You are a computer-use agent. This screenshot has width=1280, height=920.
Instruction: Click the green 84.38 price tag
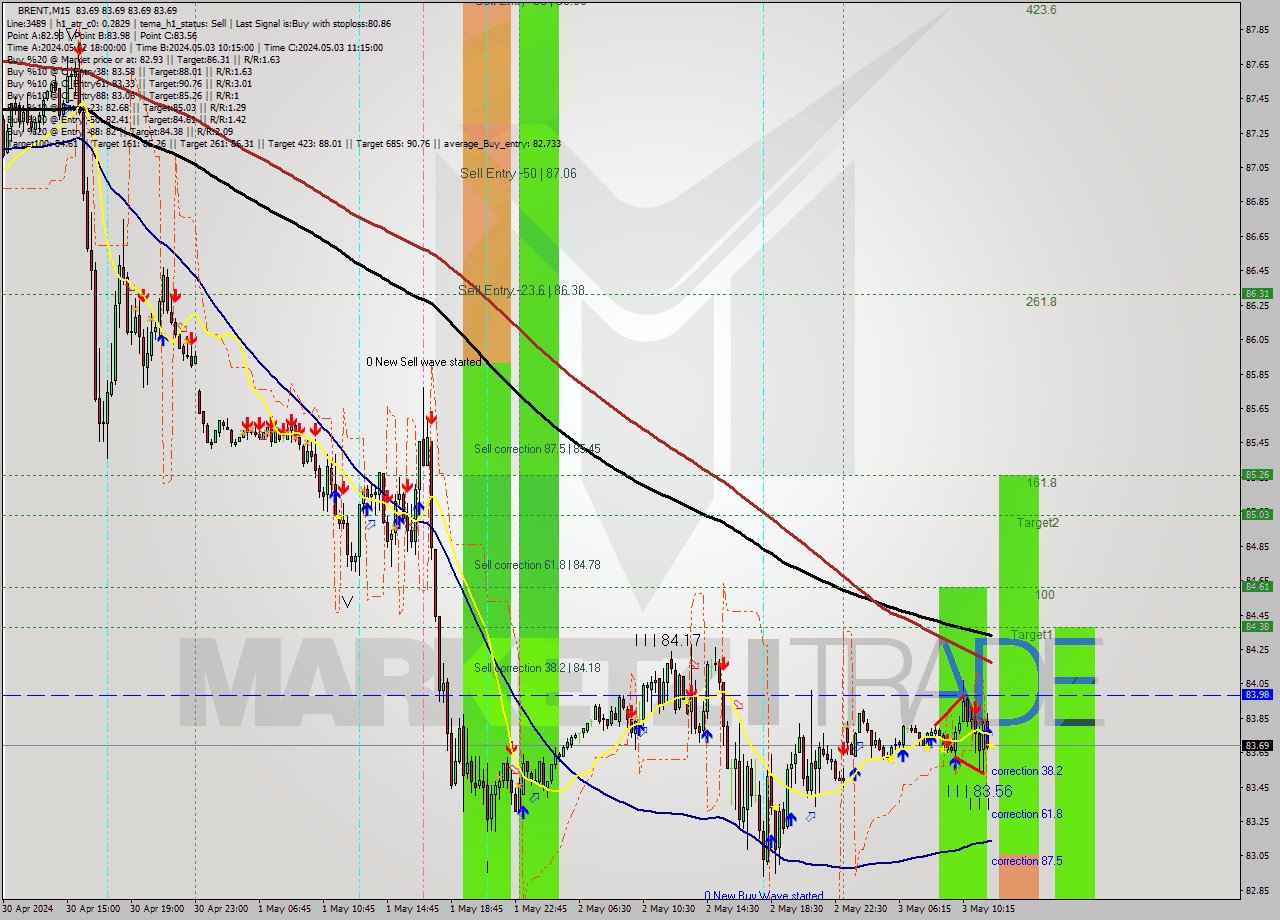pos(1257,627)
